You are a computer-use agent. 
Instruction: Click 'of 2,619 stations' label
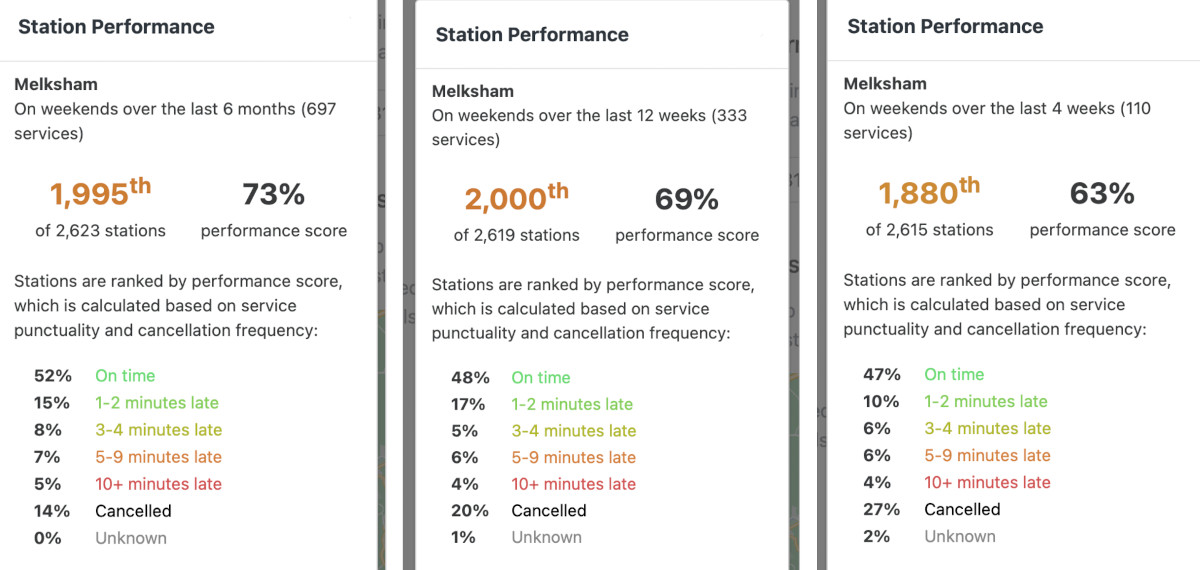point(516,236)
